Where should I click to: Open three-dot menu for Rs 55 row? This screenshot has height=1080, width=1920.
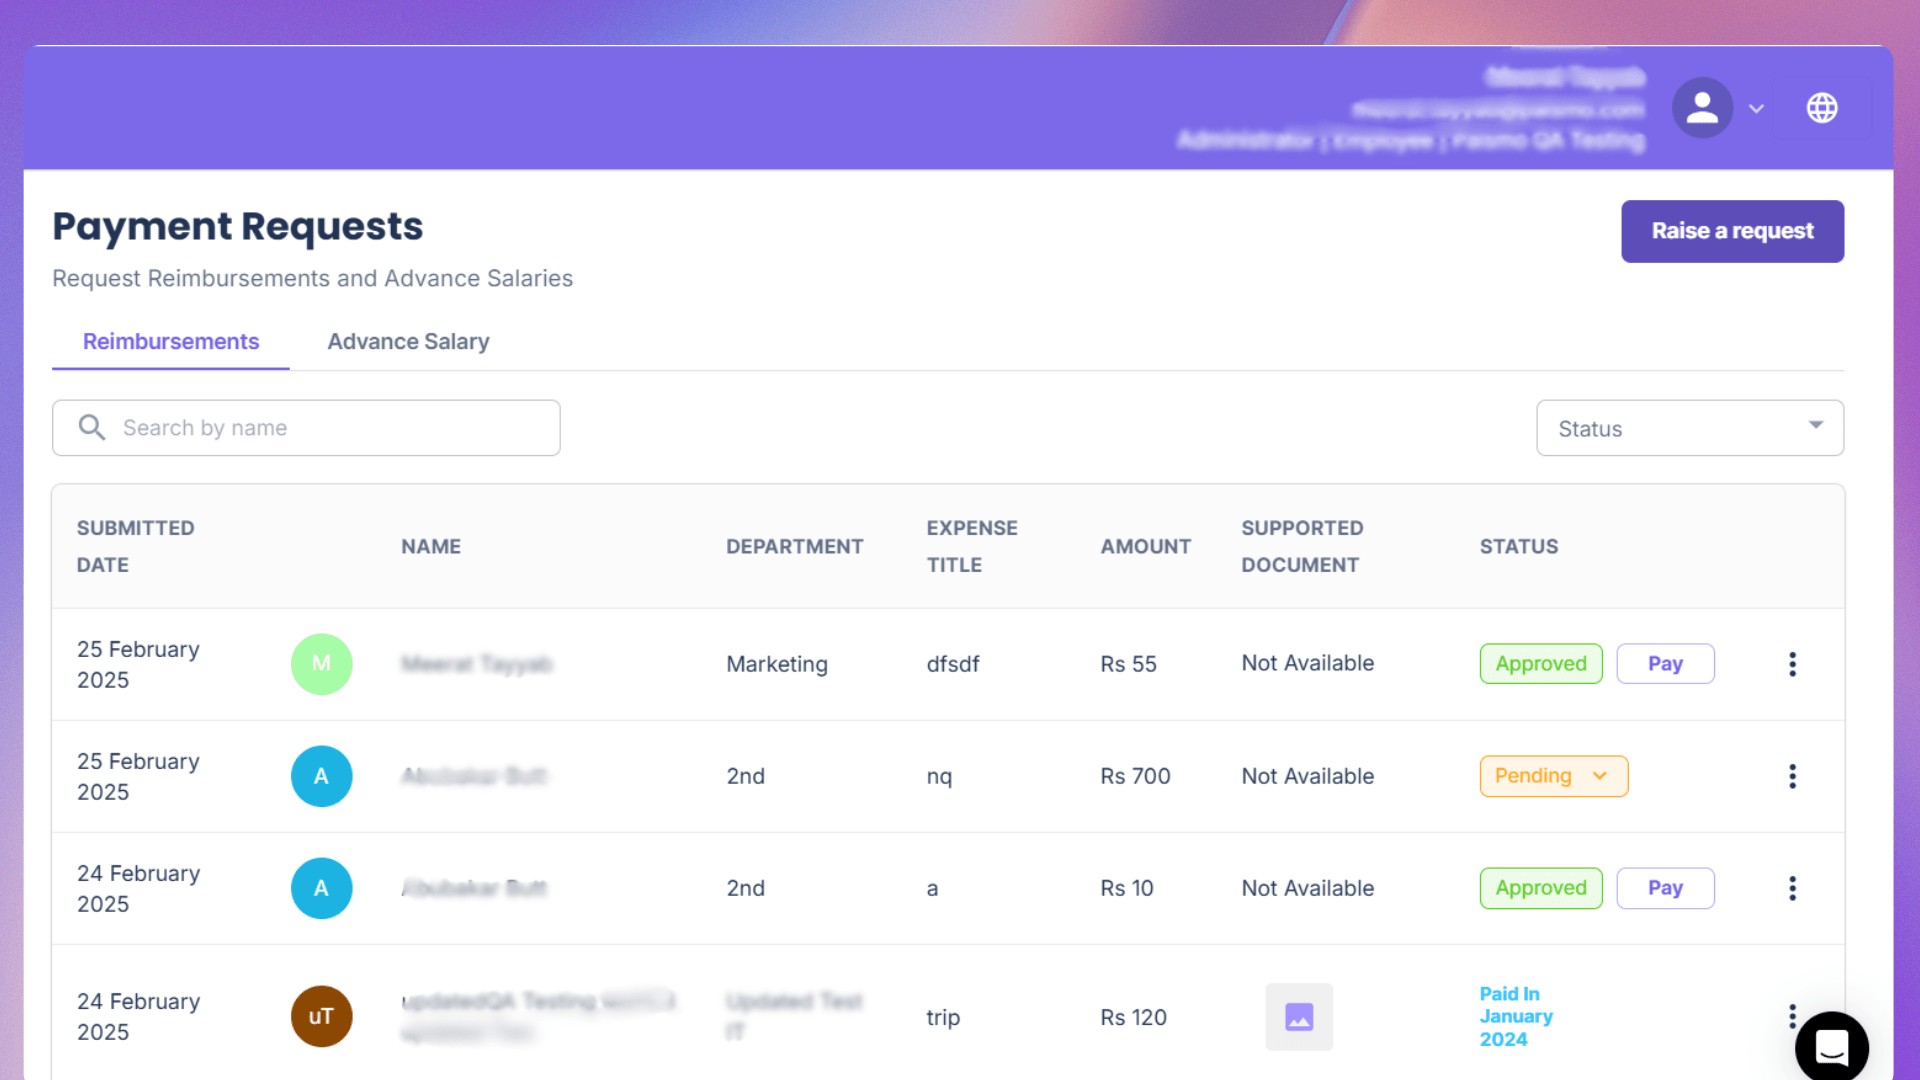[1792, 664]
